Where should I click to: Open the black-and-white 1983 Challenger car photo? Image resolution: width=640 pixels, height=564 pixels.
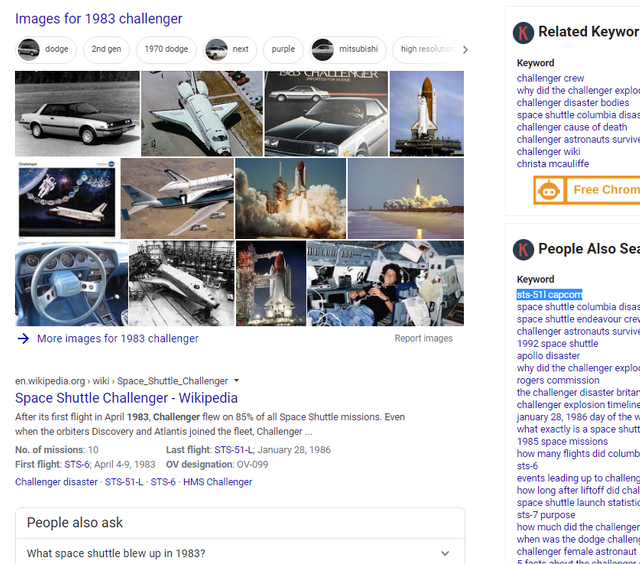(77, 114)
